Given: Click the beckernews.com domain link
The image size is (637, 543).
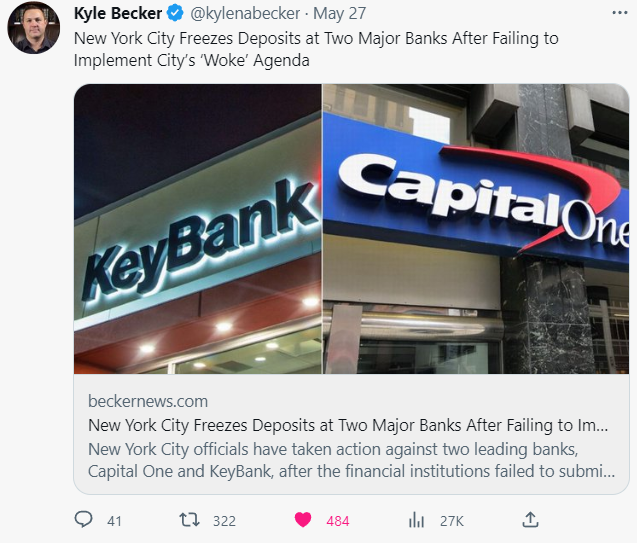Looking at the screenshot, I should click(x=148, y=401).
